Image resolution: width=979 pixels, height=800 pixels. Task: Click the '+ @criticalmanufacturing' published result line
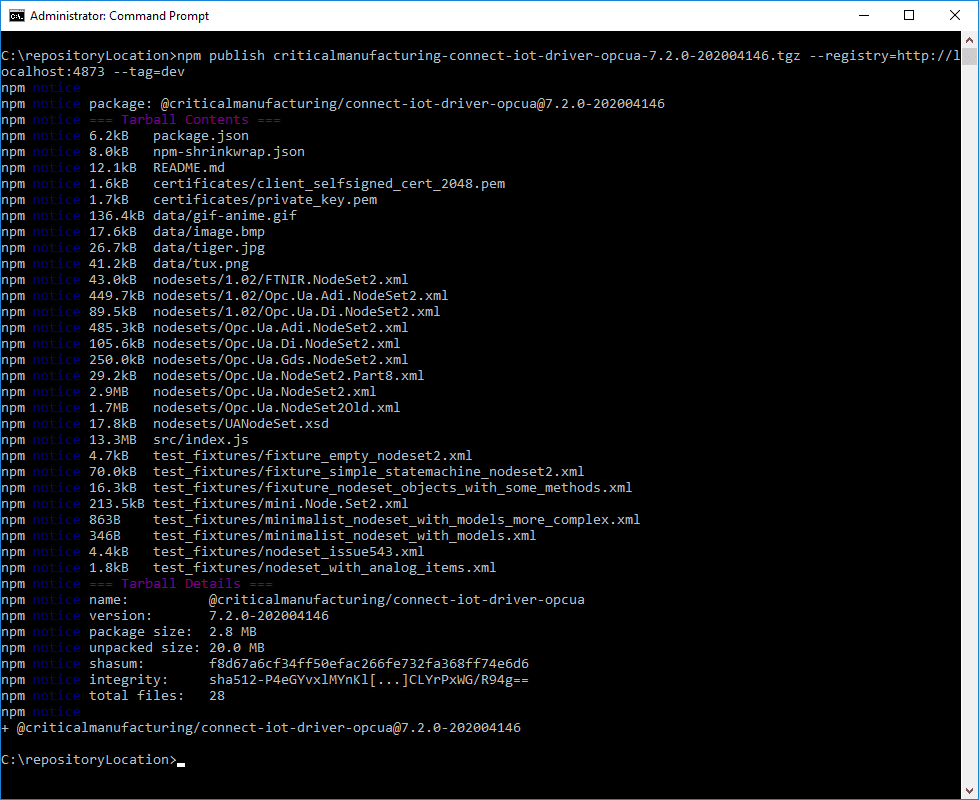pyautogui.click(x=261, y=728)
